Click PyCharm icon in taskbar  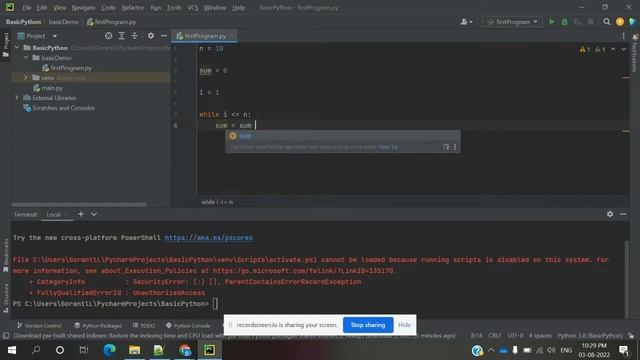pos(209,350)
